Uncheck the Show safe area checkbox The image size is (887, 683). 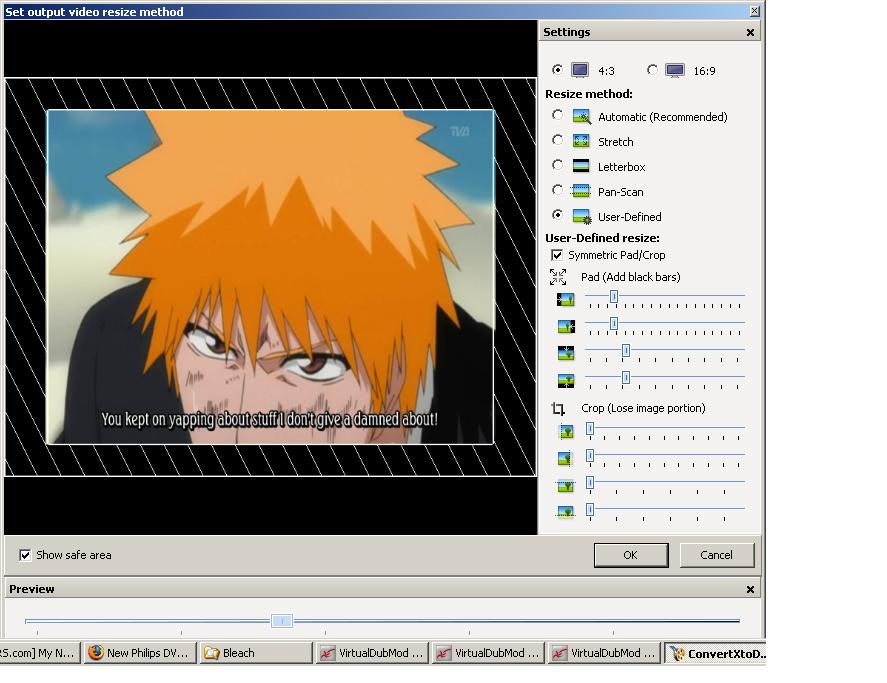[25, 555]
